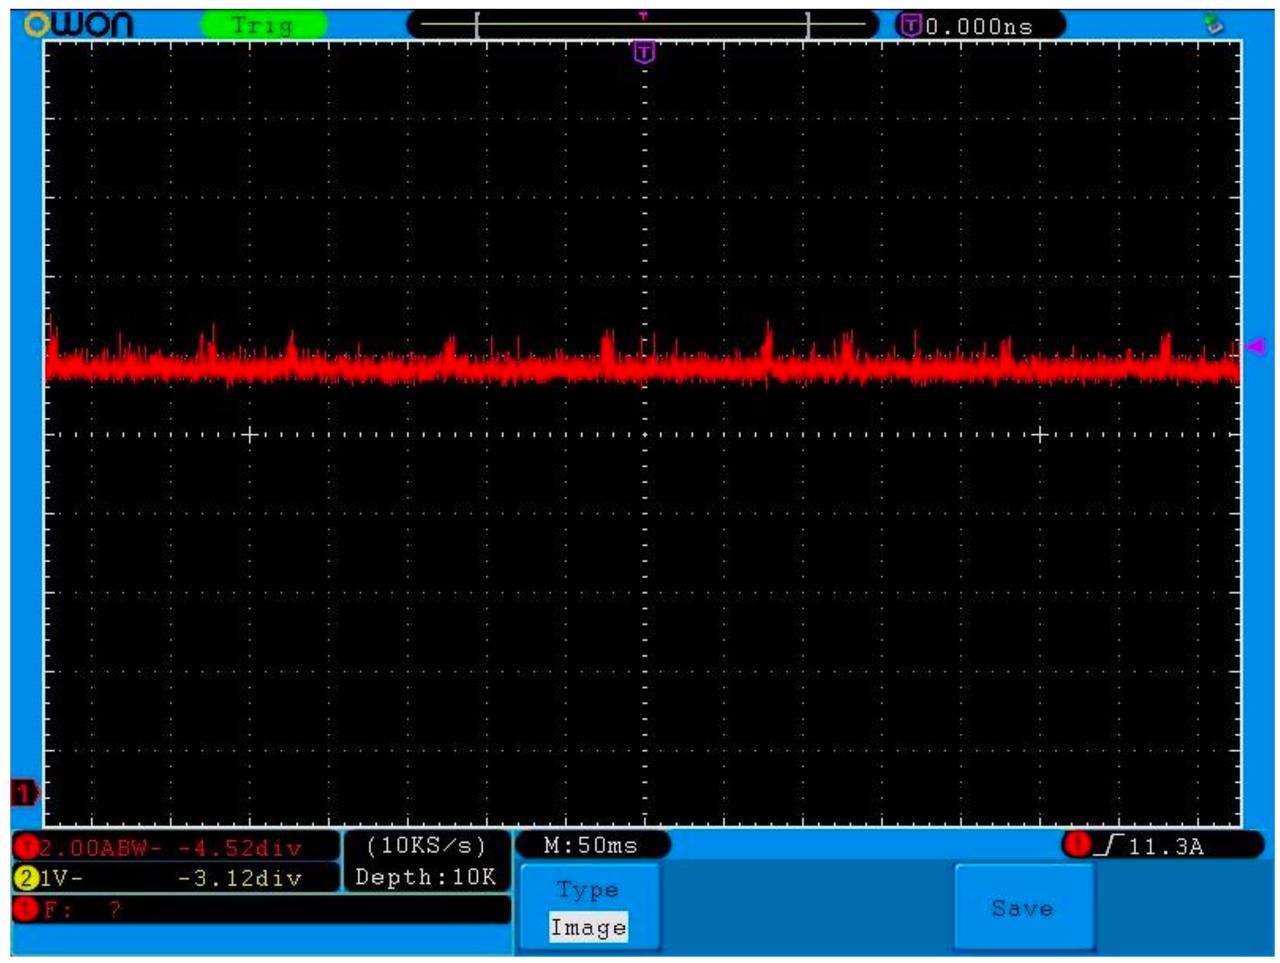Click the USB connection icon at top right
This screenshot has height=963, width=1280.
point(1214,24)
